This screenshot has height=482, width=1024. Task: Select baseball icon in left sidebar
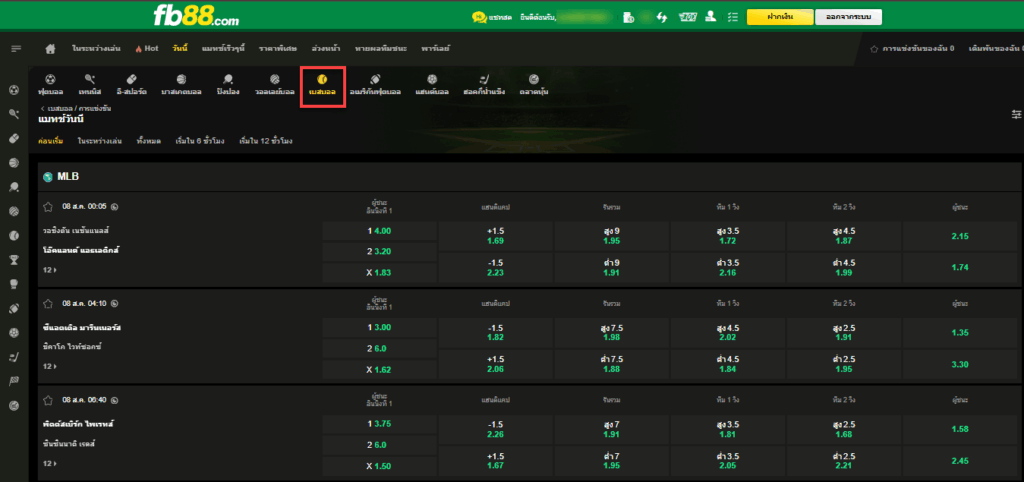(x=14, y=235)
